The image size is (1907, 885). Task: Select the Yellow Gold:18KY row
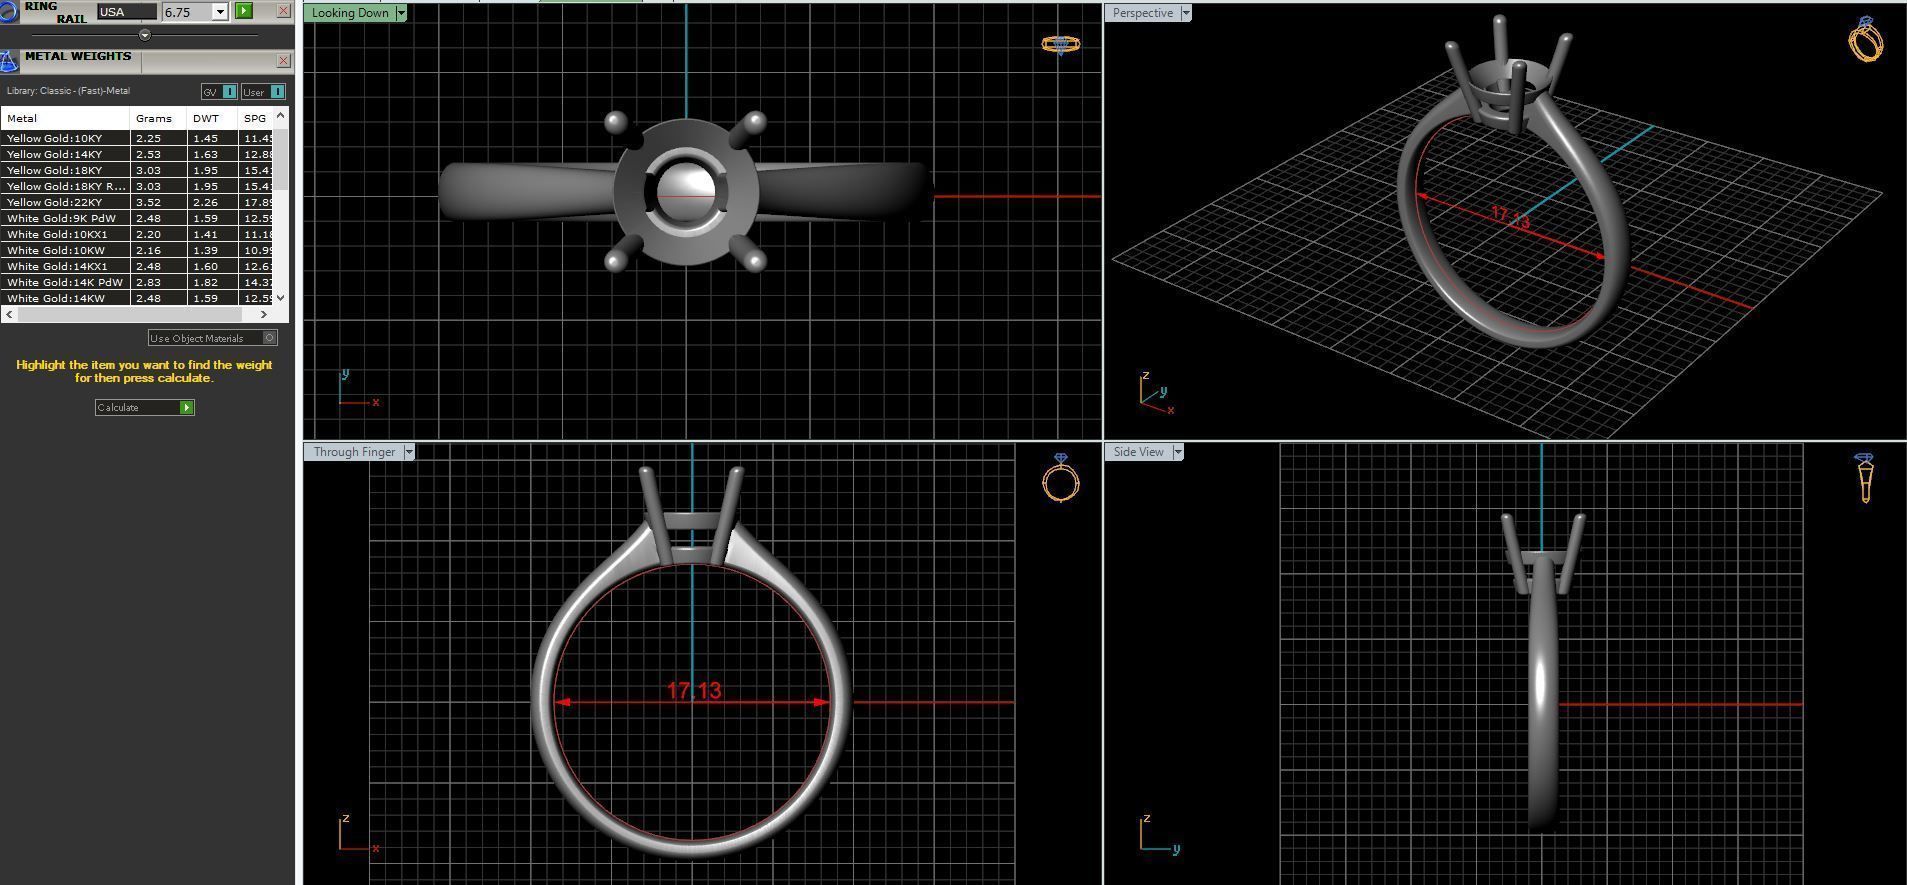coord(137,170)
